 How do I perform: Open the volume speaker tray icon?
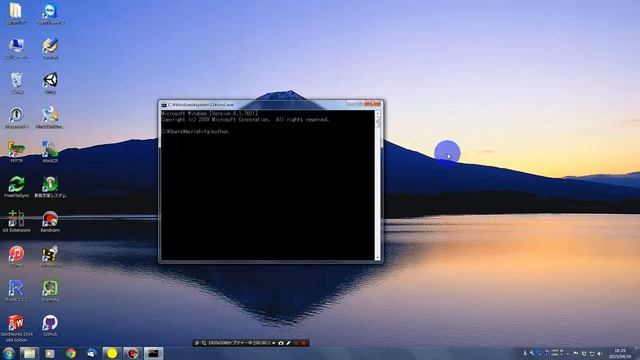(x=600, y=353)
